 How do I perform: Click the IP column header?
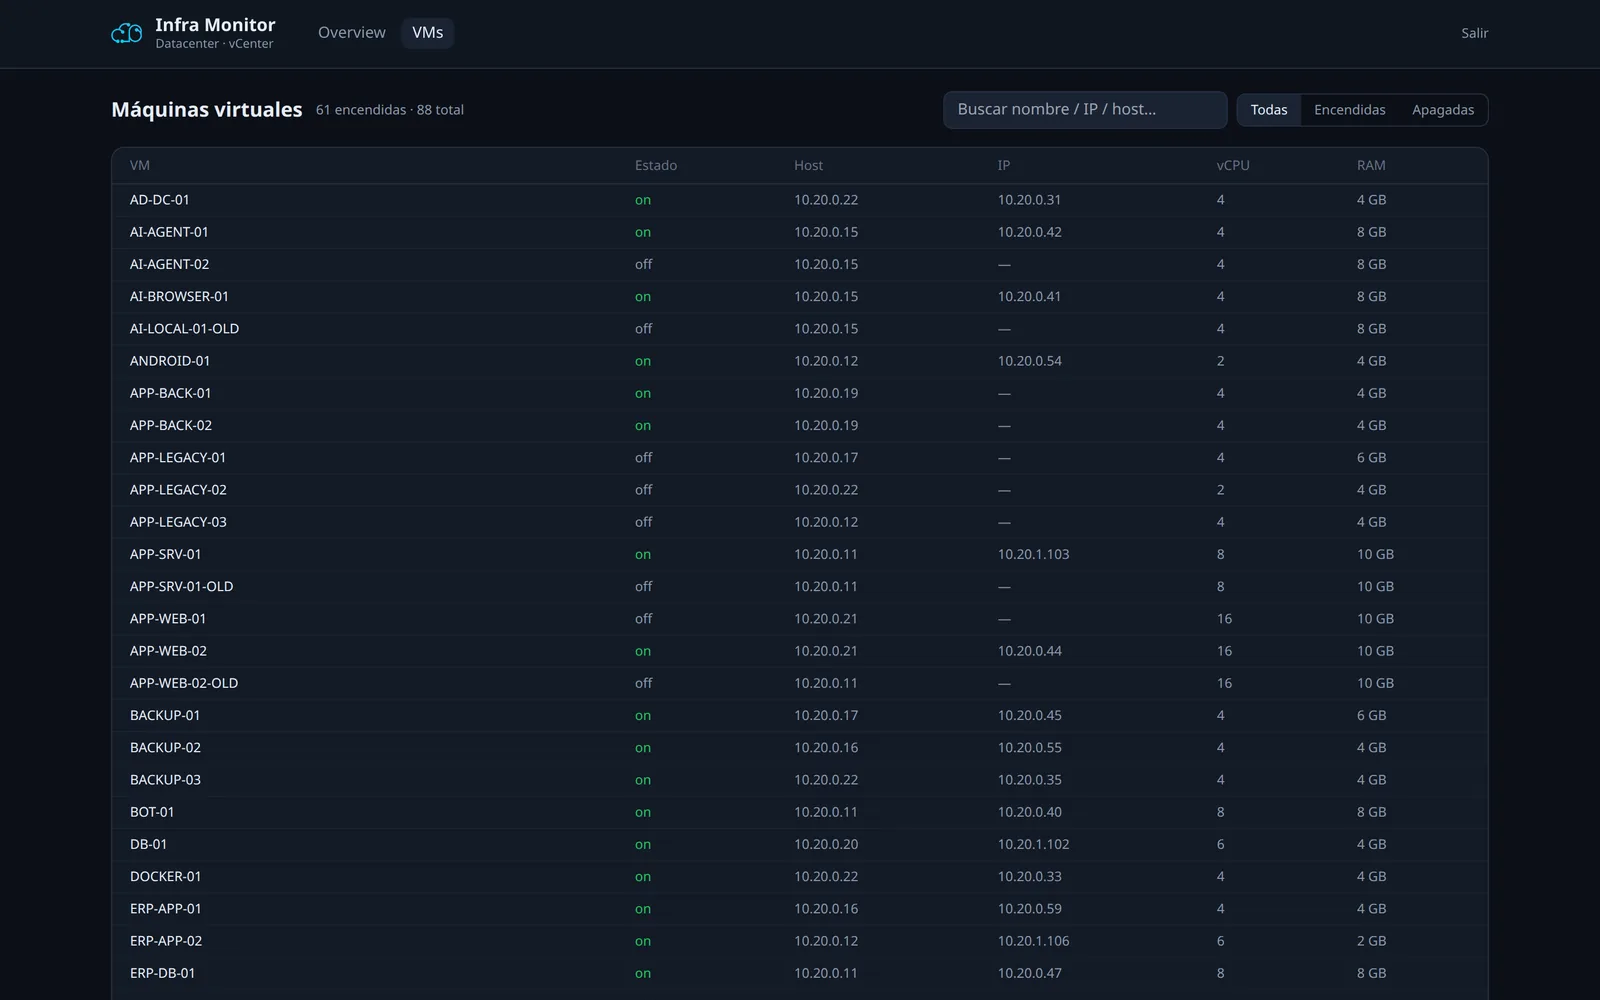point(1004,166)
